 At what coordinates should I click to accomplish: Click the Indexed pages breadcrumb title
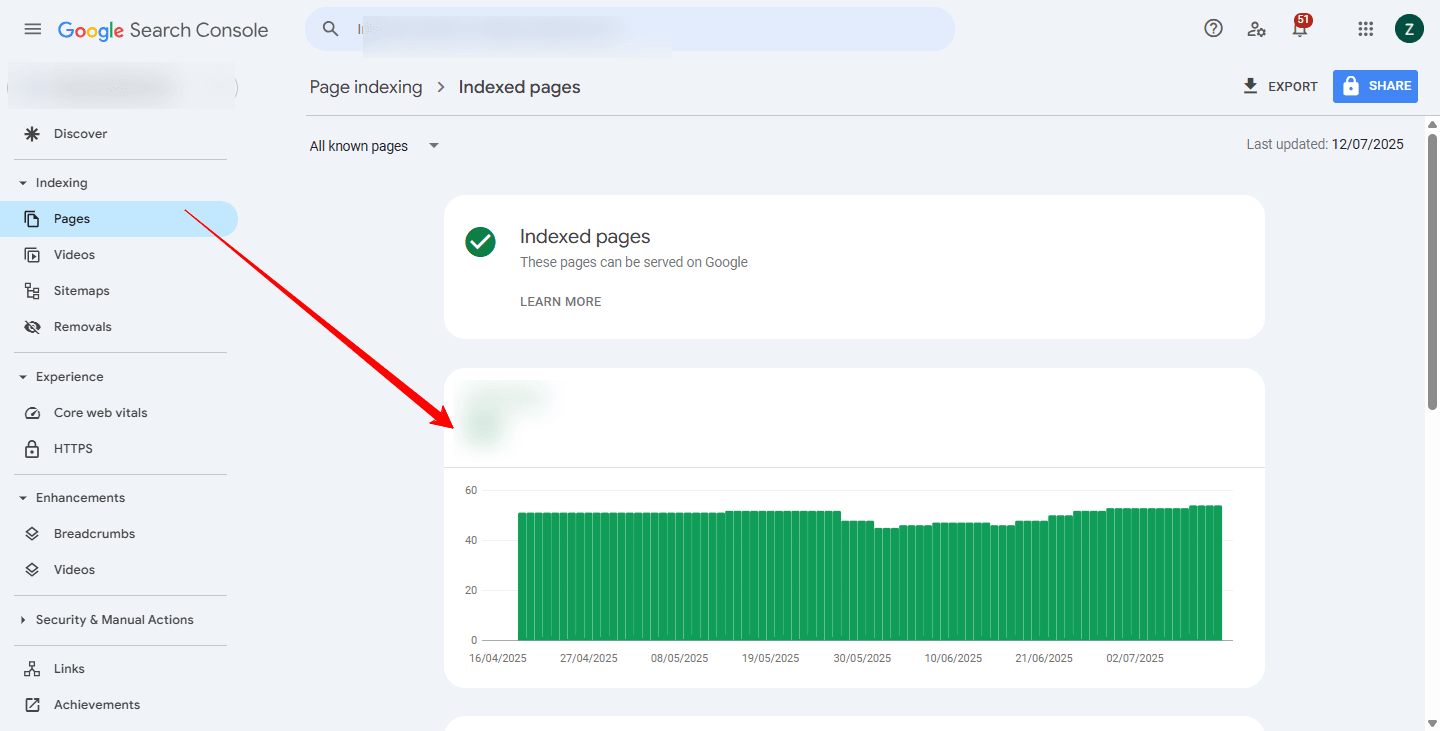pos(519,87)
